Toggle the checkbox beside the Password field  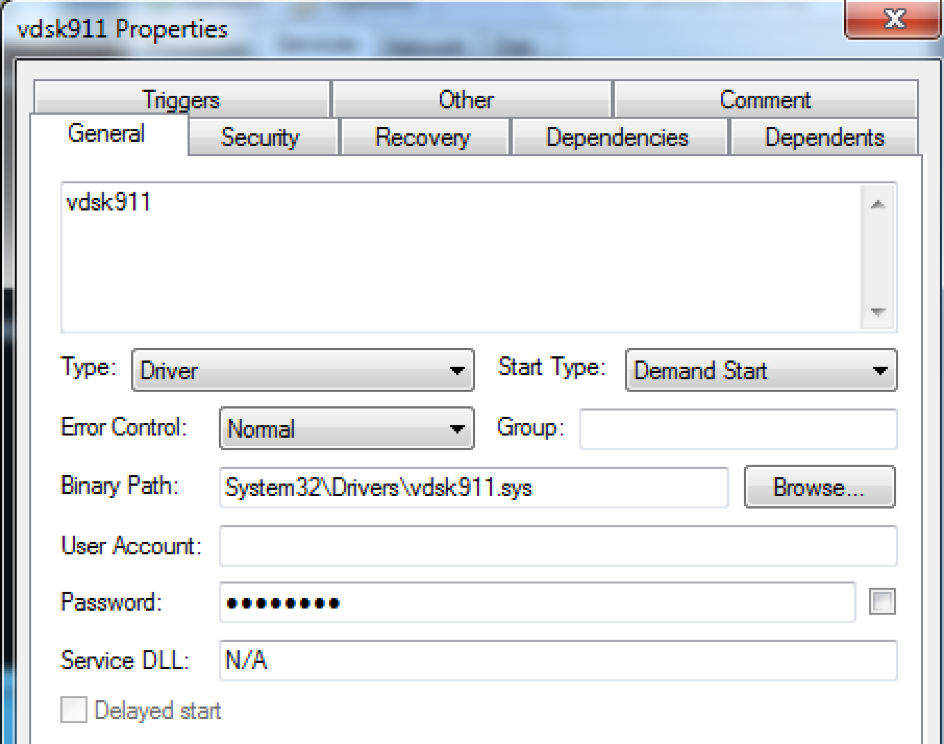coord(883,602)
